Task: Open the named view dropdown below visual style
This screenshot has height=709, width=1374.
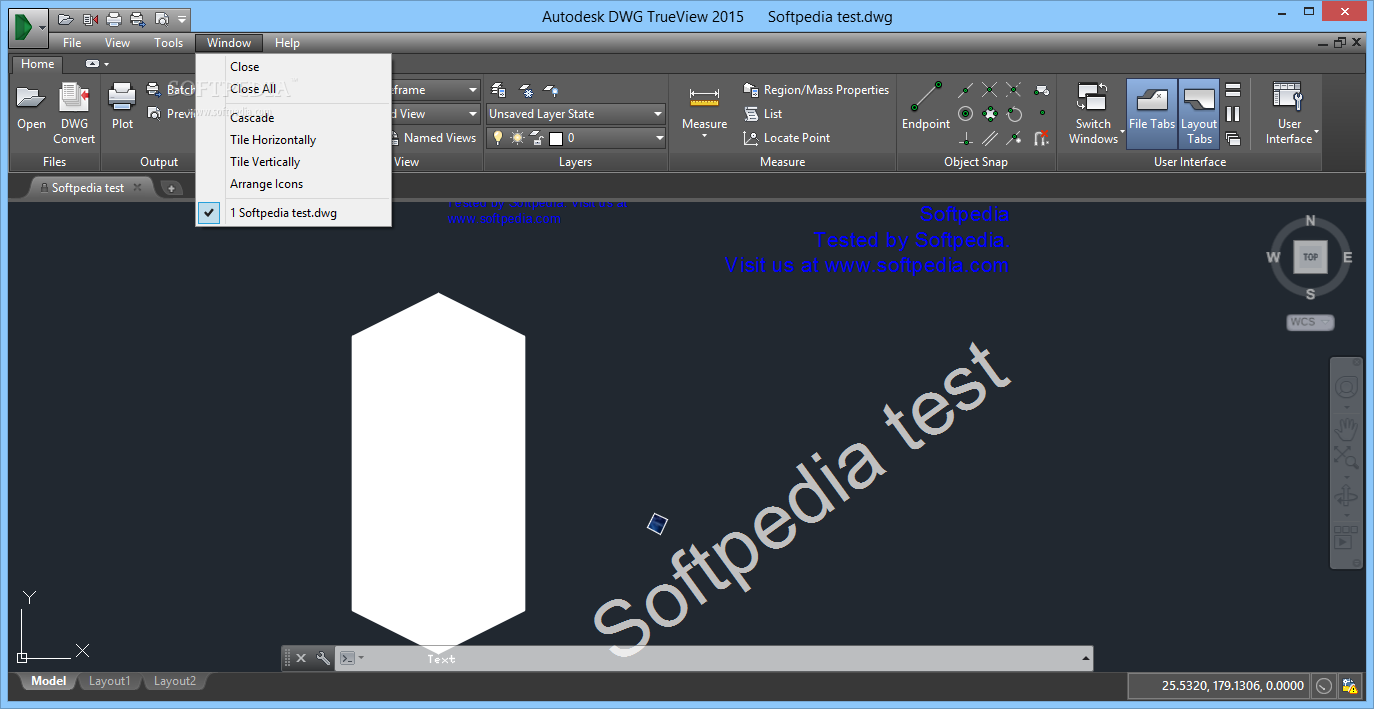Action: pyautogui.click(x=435, y=114)
